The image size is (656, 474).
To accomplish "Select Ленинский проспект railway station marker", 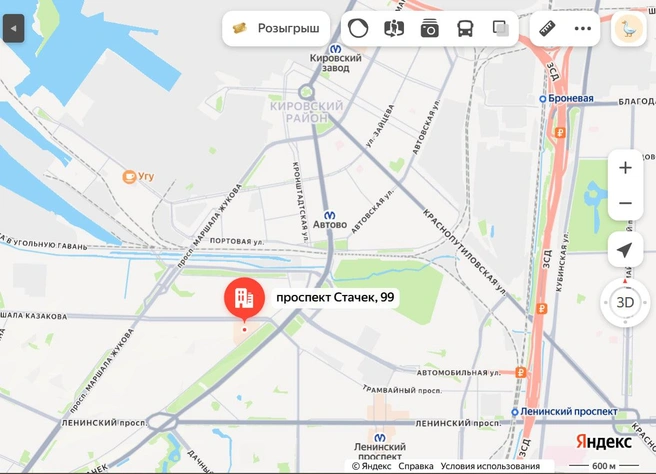I will click(515, 412).
